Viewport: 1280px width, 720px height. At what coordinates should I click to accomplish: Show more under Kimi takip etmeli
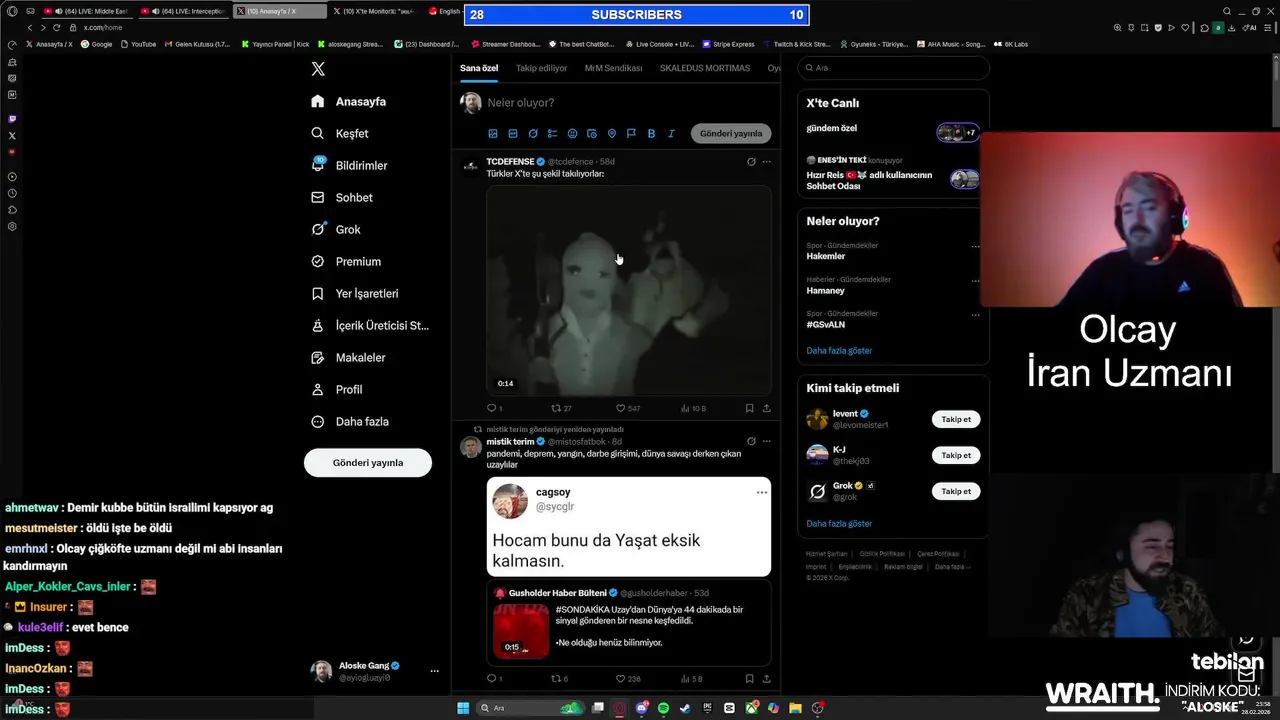click(839, 523)
